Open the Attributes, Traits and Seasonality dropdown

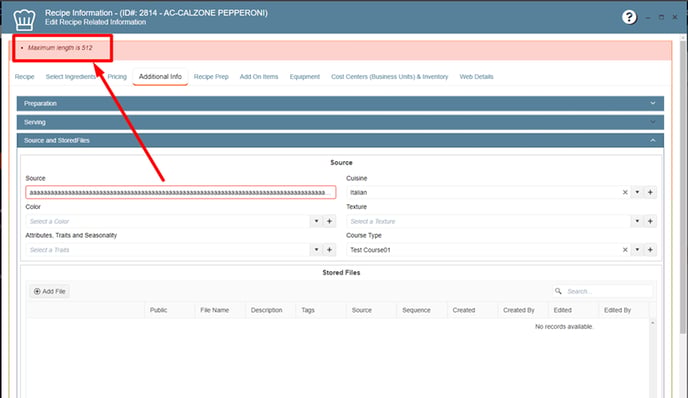(x=316, y=250)
